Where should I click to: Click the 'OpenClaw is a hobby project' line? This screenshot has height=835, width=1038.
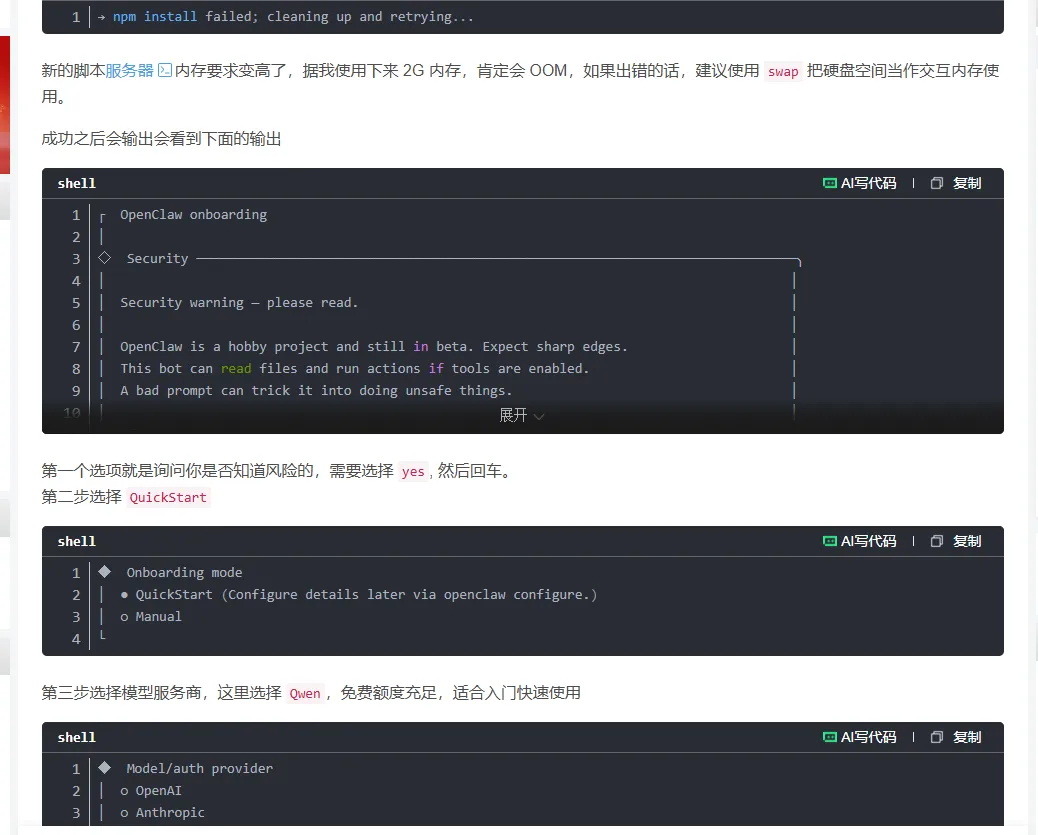(373, 347)
